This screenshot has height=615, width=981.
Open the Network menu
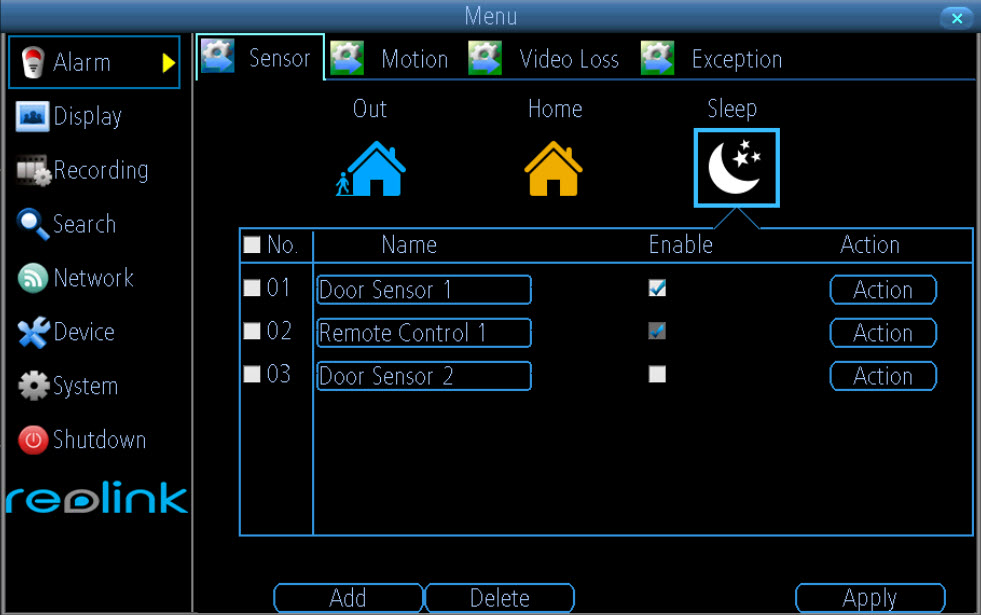(94, 278)
